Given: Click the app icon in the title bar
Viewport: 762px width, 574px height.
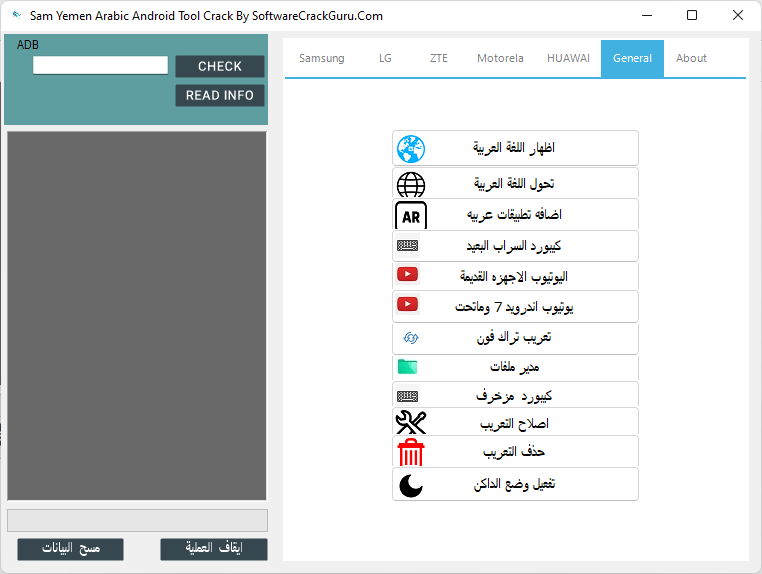Looking at the screenshot, I should (x=17, y=15).
